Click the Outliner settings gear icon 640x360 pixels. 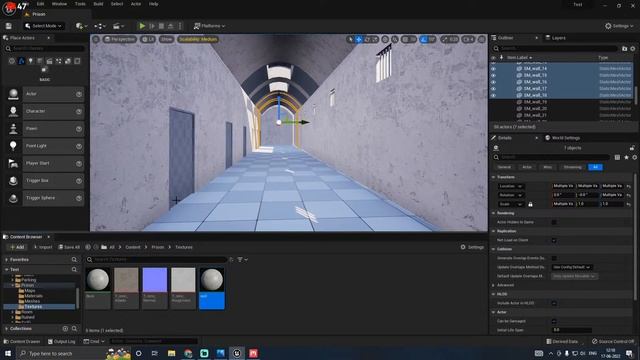tap(633, 49)
